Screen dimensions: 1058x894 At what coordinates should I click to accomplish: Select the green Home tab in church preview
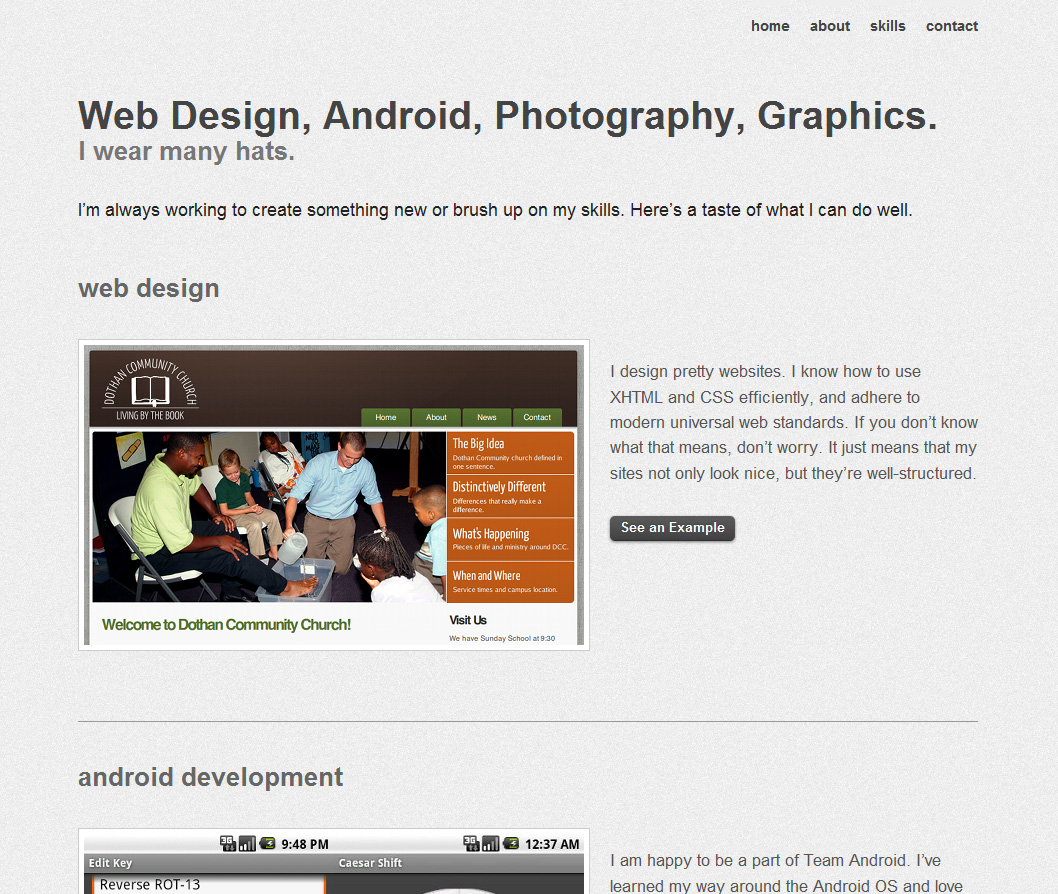pos(386,418)
